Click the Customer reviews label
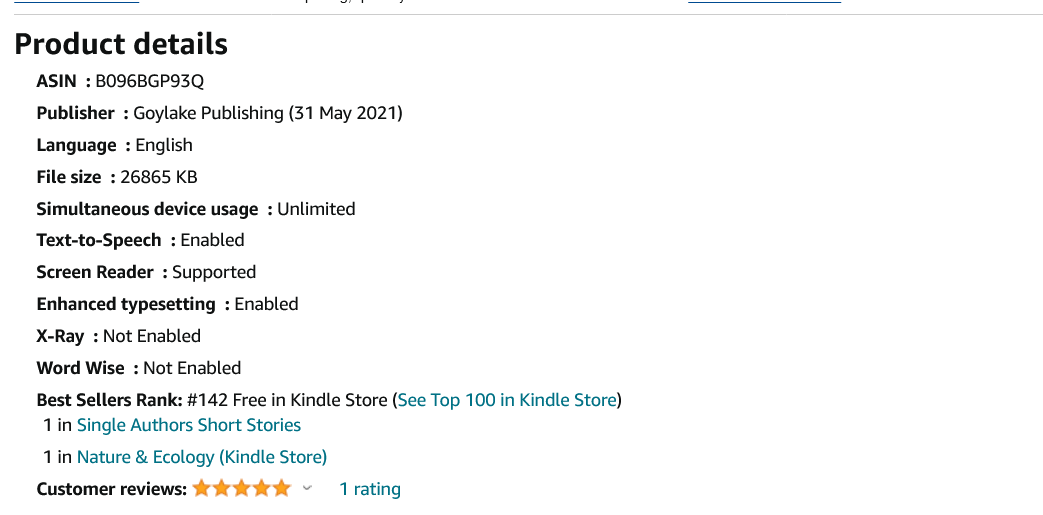Image resolution: width=1043 pixels, height=515 pixels. coord(112,489)
